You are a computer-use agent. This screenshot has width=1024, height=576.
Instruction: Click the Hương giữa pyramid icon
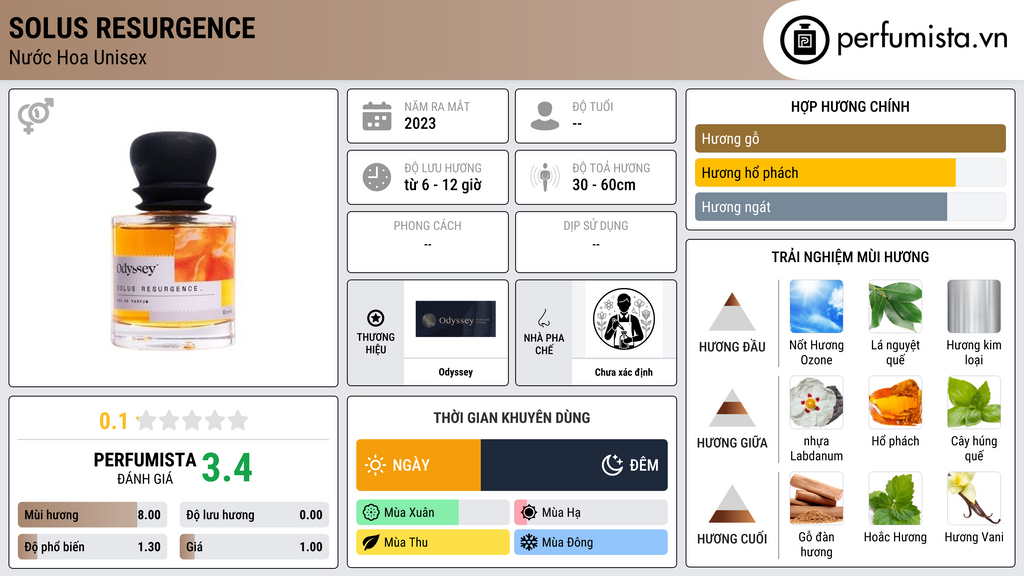(x=732, y=408)
